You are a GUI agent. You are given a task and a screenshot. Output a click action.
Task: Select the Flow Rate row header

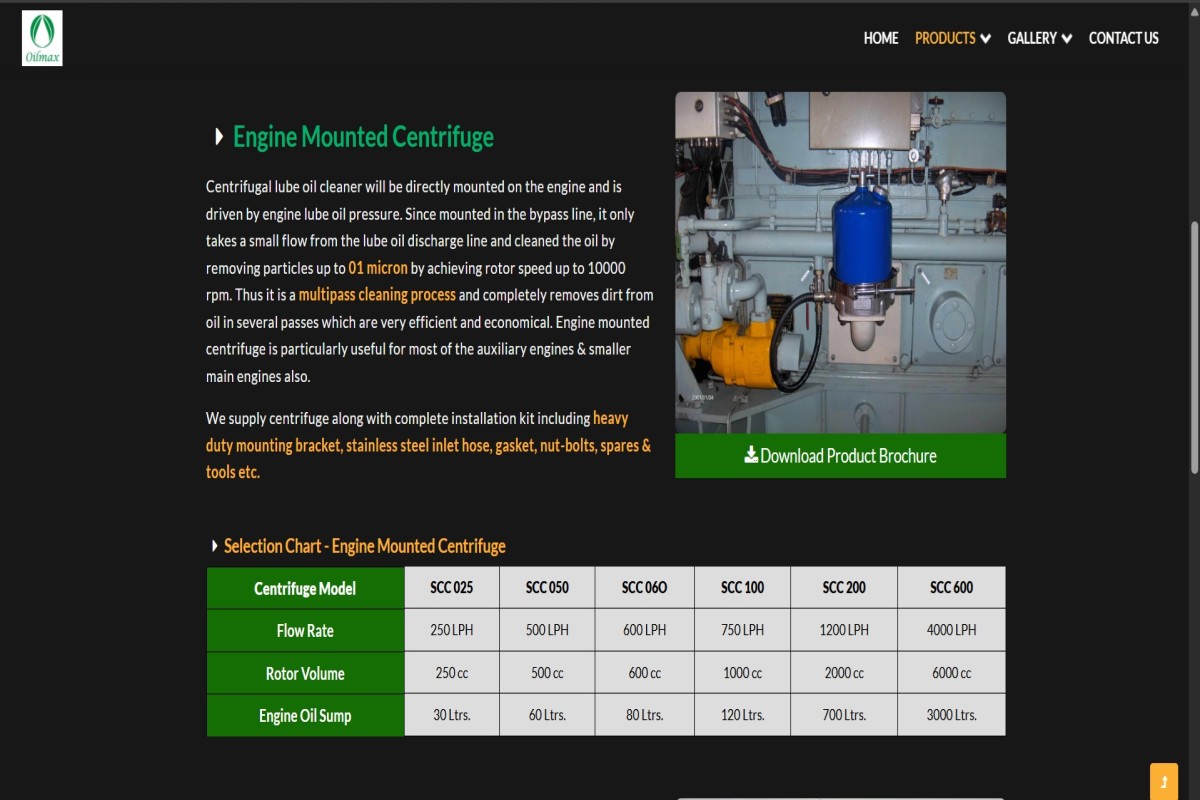pyautogui.click(x=305, y=631)
